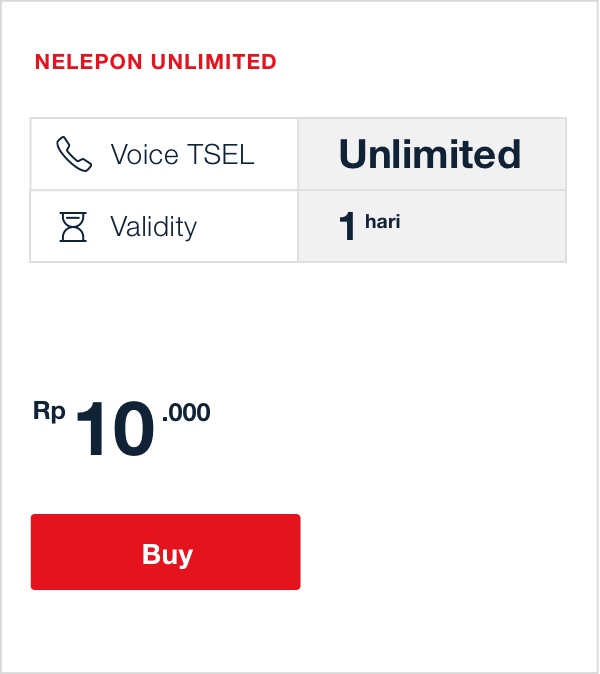Select the Voice TSEL label
This screenshot has height=674, width=600.
(182, 155)
